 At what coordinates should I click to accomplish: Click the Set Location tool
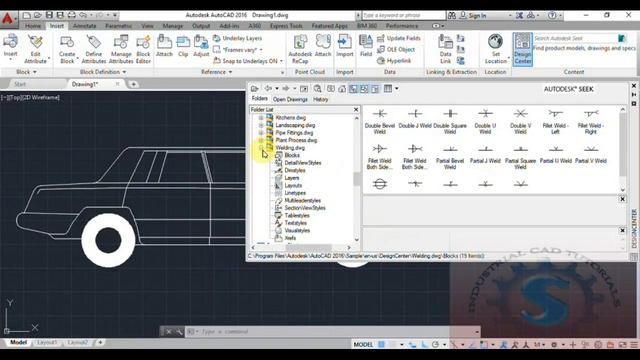point(496,49)
